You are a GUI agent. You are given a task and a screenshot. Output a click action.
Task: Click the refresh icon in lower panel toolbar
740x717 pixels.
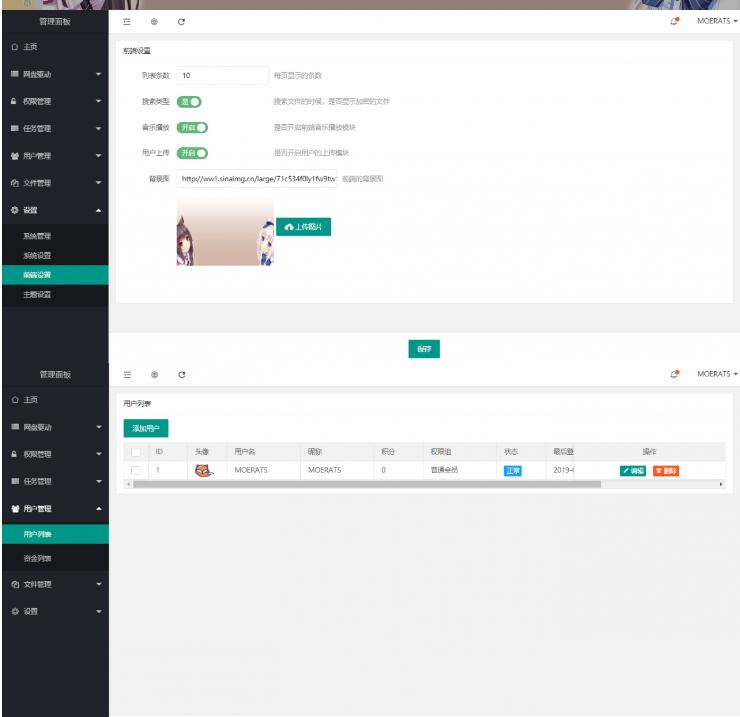[182, 375]
